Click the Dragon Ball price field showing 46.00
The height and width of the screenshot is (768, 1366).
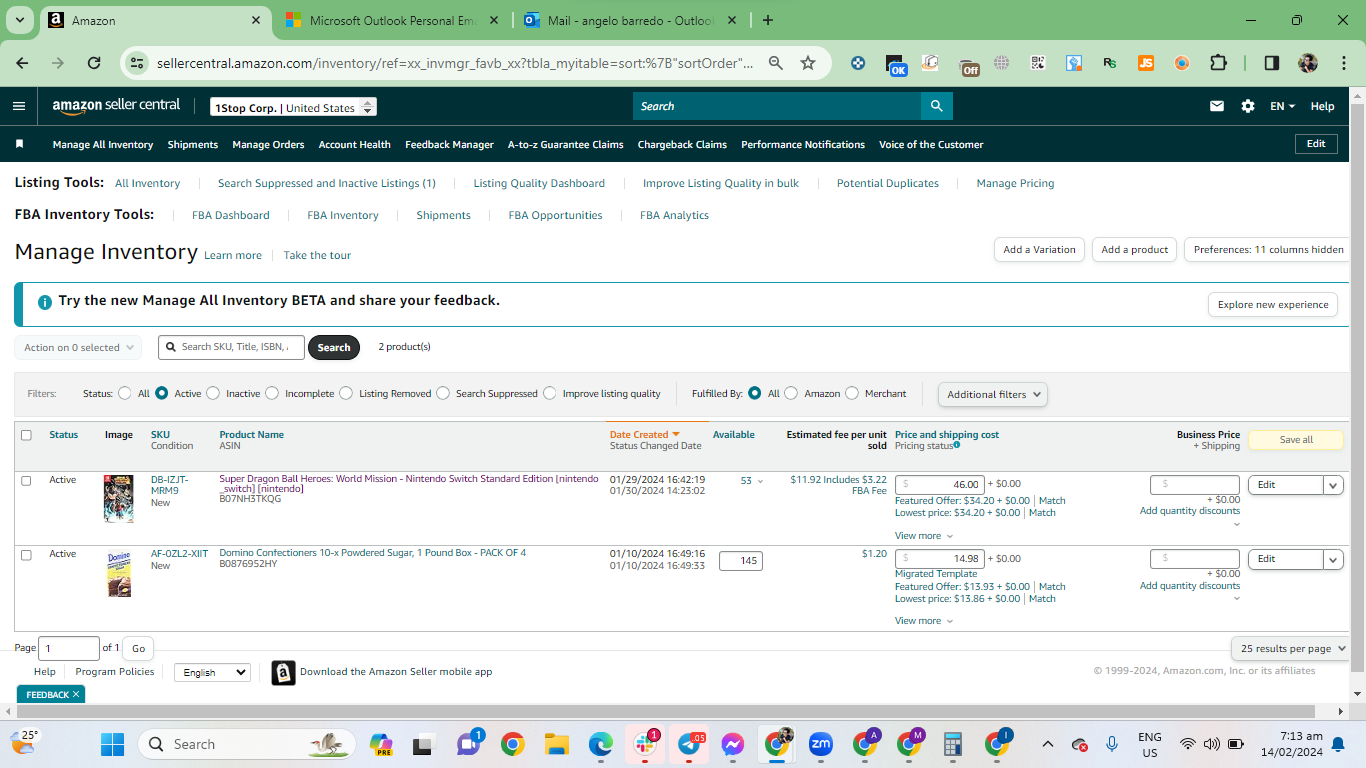[940, 484]
